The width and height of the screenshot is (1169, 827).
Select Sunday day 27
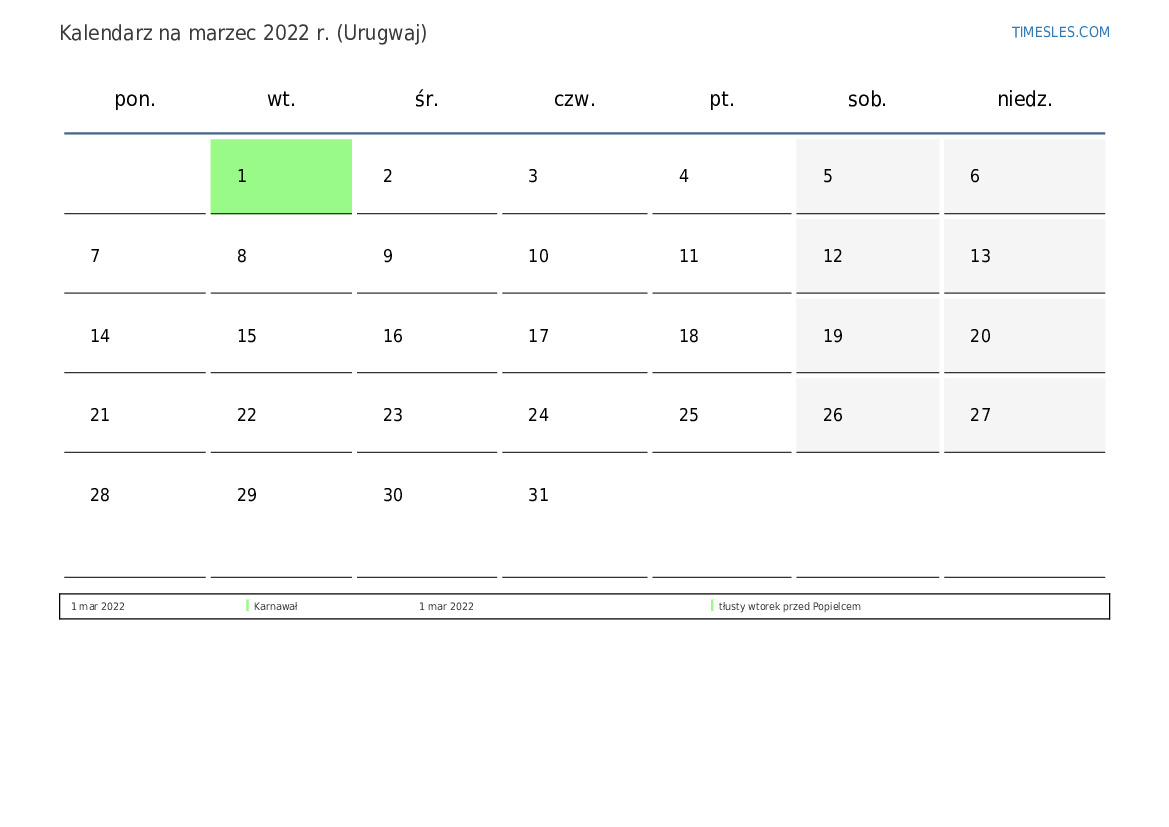[1024, 415]
